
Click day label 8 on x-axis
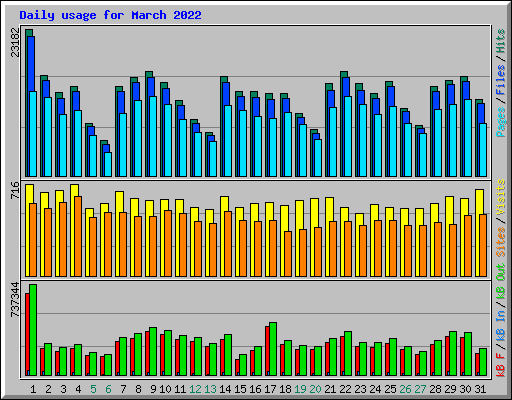pos(138,389)
